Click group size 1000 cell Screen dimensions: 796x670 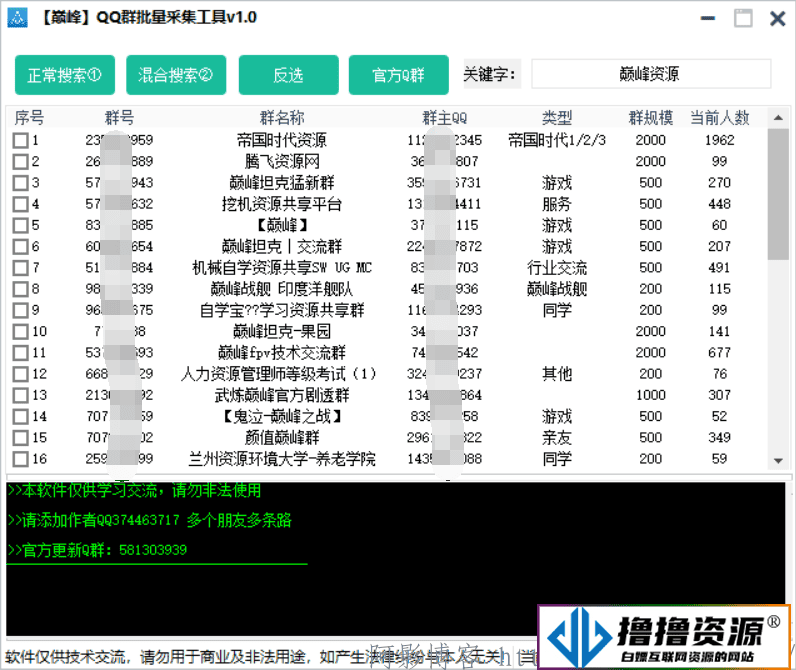[651, 395]
